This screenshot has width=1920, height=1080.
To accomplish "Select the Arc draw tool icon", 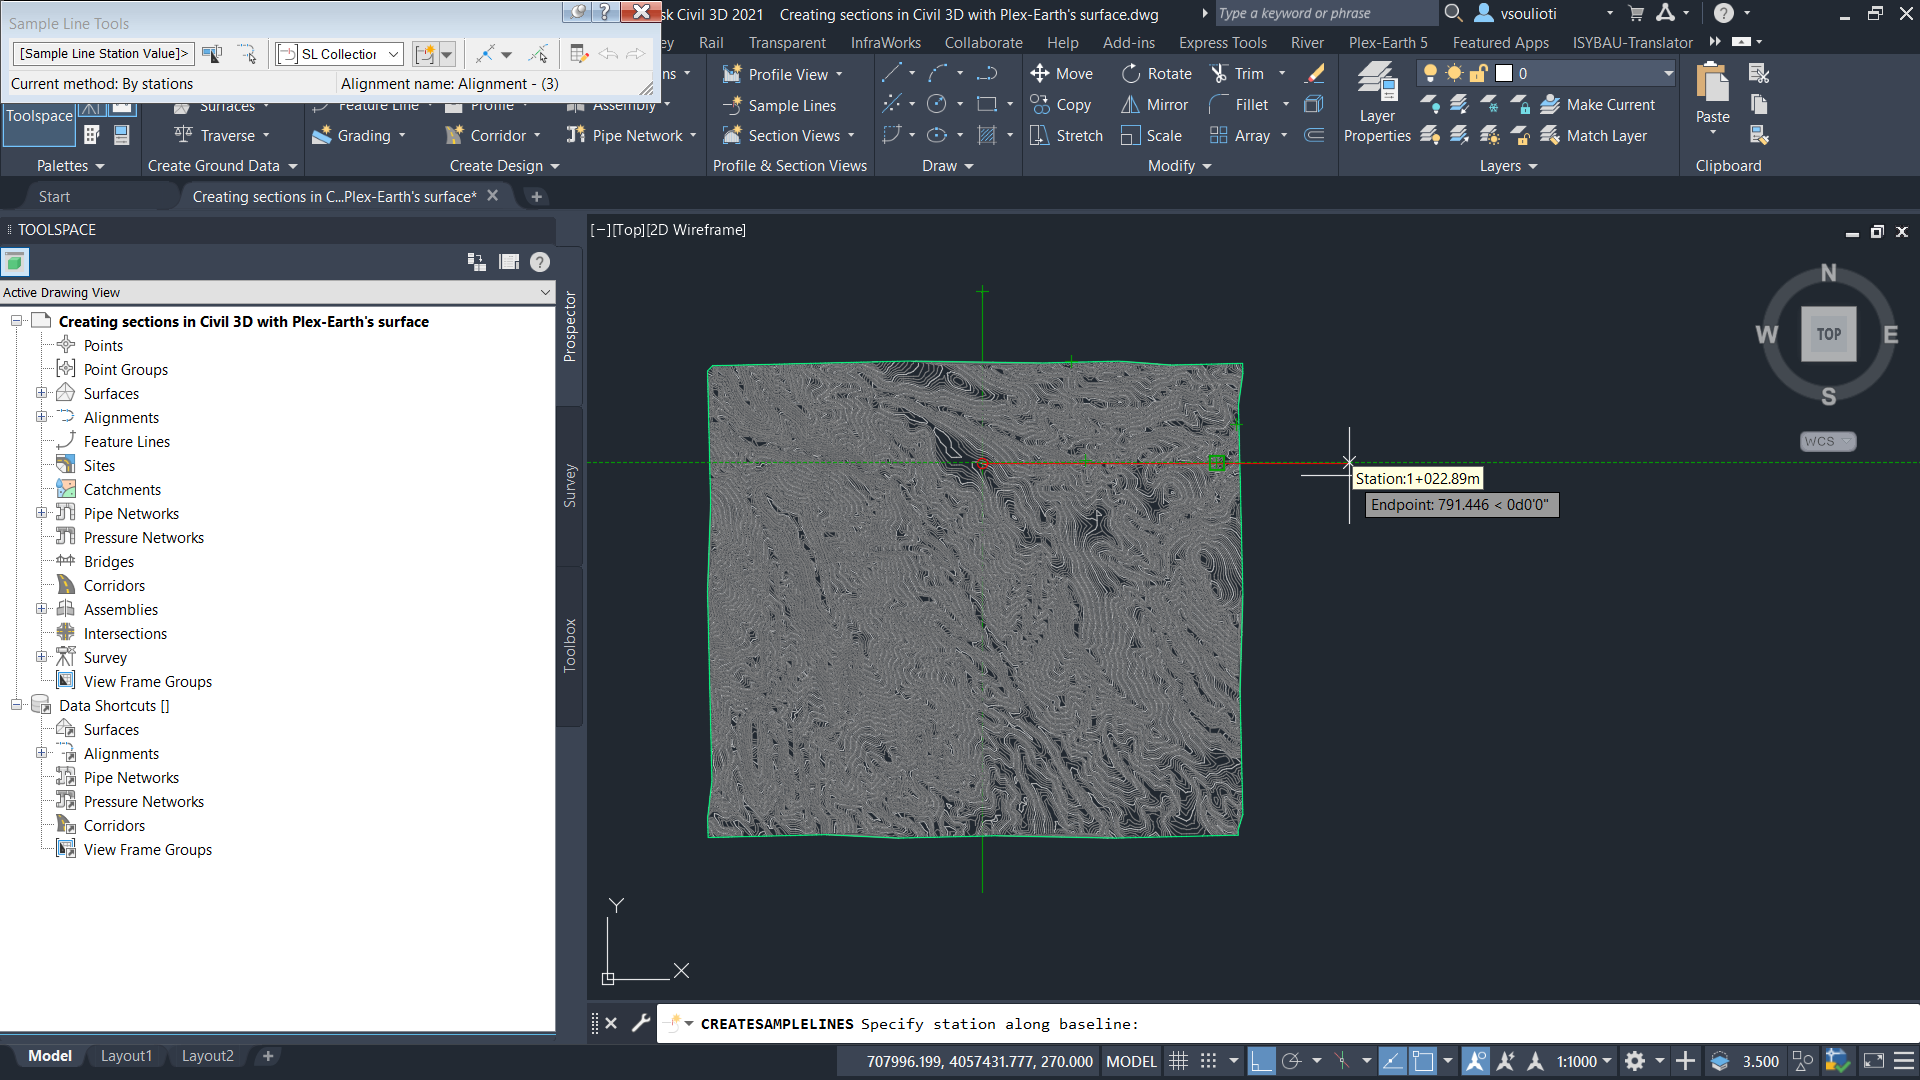I will click(x=938, y=73).
